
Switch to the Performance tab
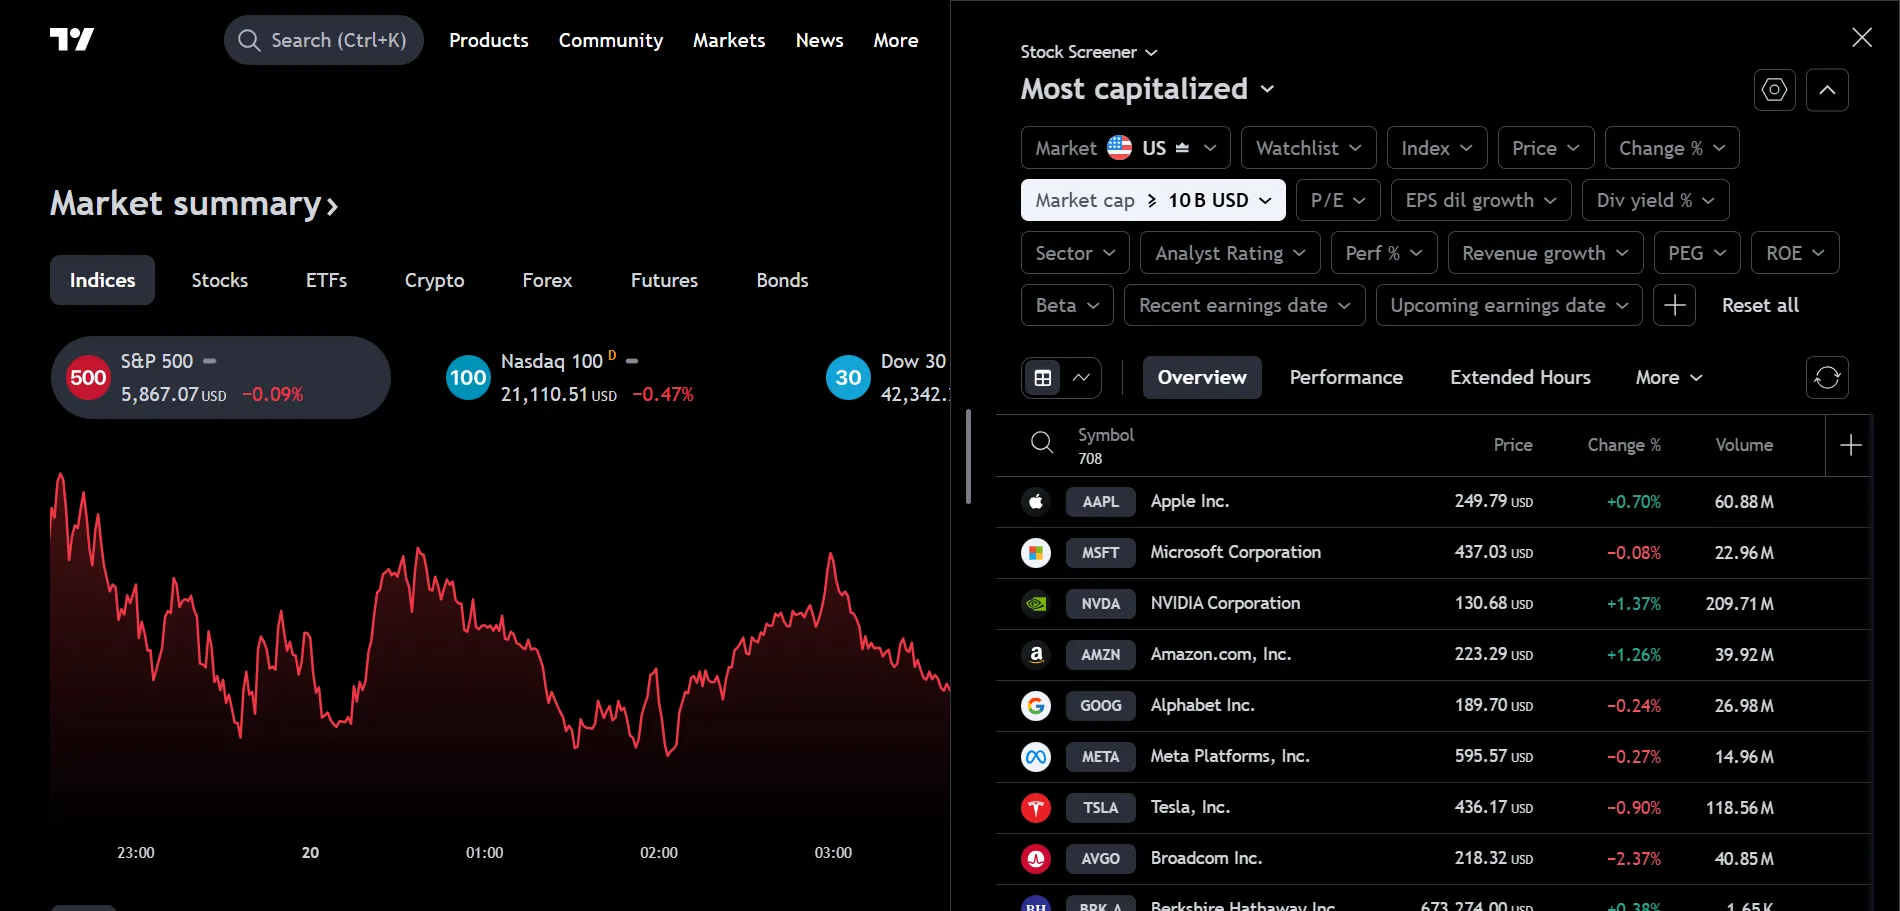pos(1346,378)
